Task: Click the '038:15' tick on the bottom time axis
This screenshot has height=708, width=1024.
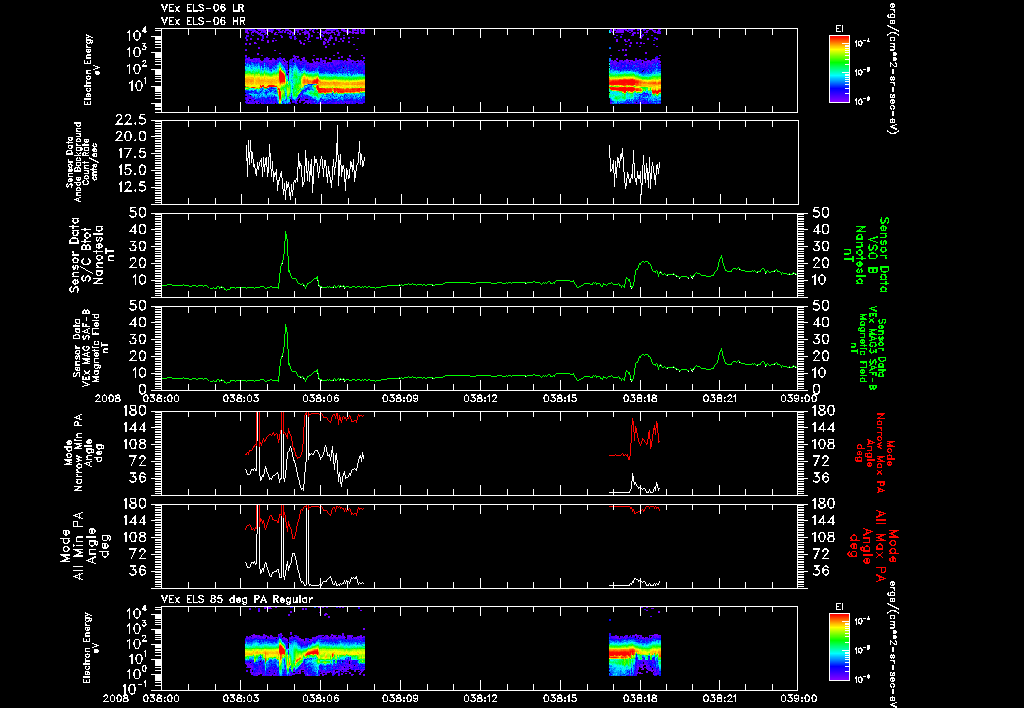Action: 560,698
